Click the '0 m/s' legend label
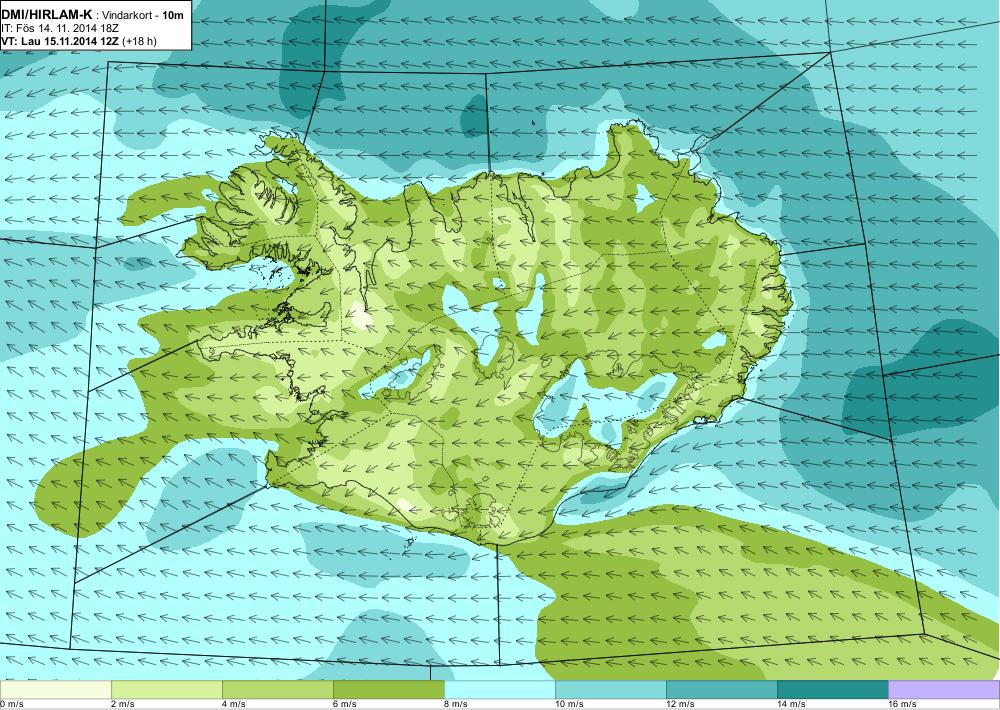Image resolution: width=1000 pixels, height=710 pixels. pyautogui.click(x=12, y=704)
